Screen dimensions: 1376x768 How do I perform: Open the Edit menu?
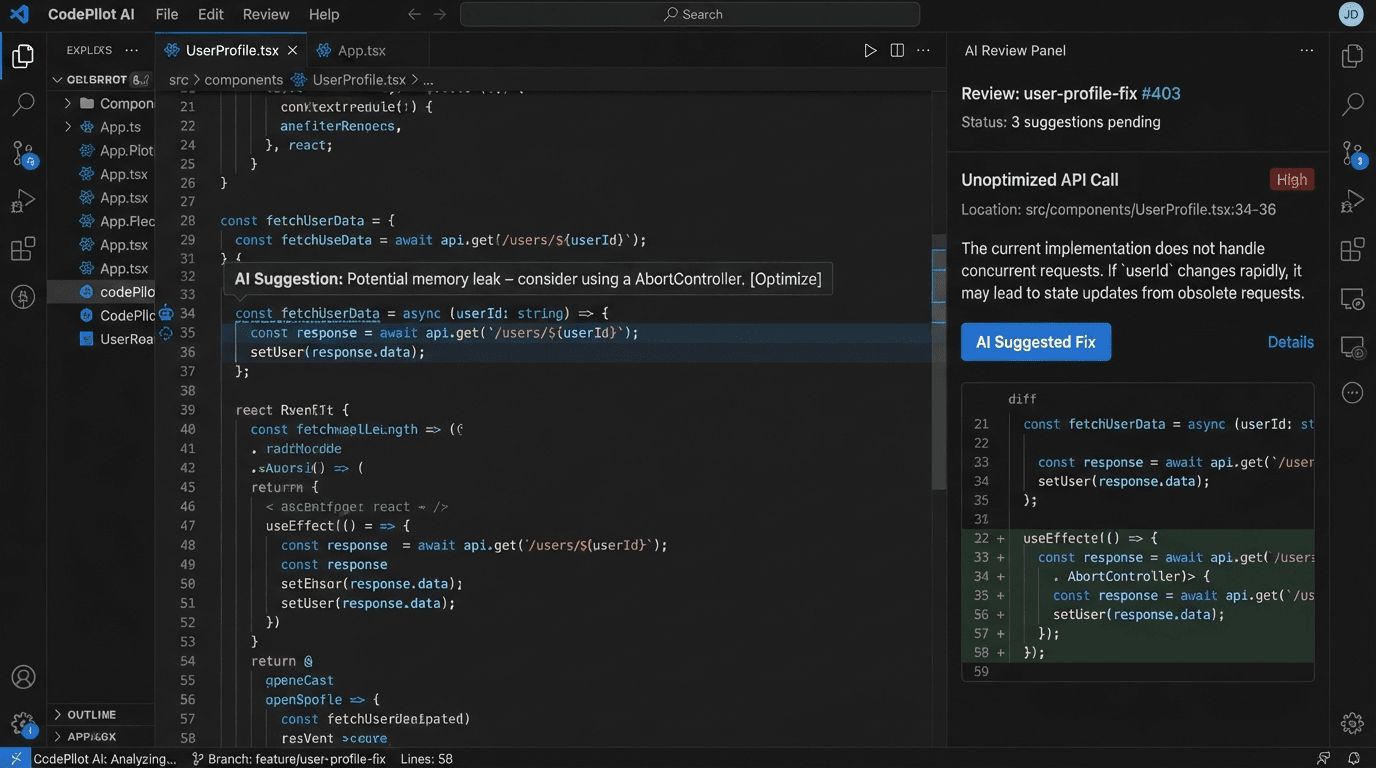tap(211, 14)
